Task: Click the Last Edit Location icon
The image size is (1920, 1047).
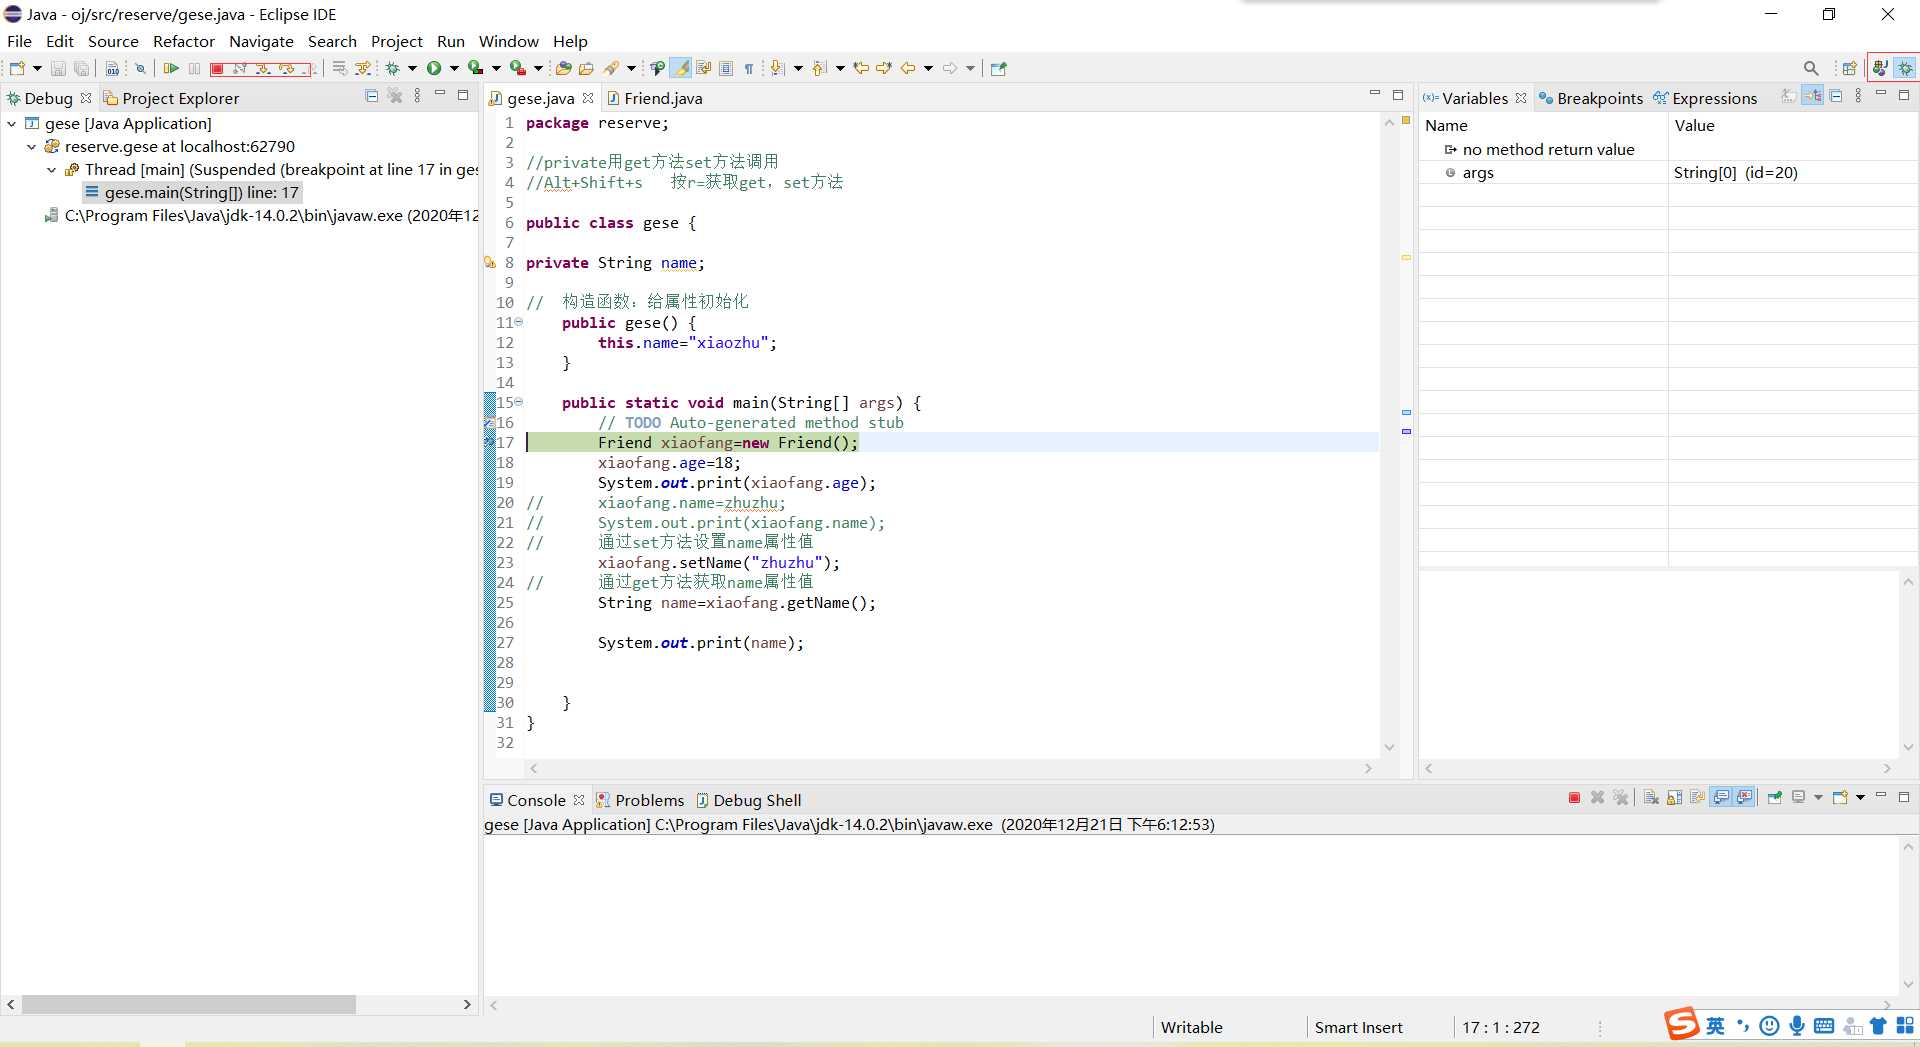Action: [860, 68]
